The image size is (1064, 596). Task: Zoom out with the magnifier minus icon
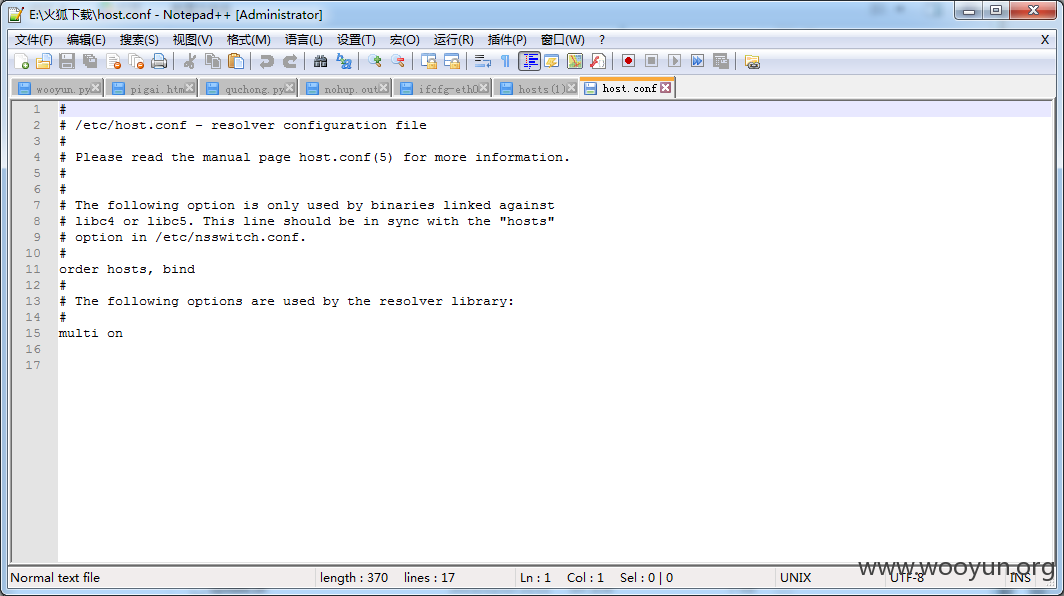point(398,62)
